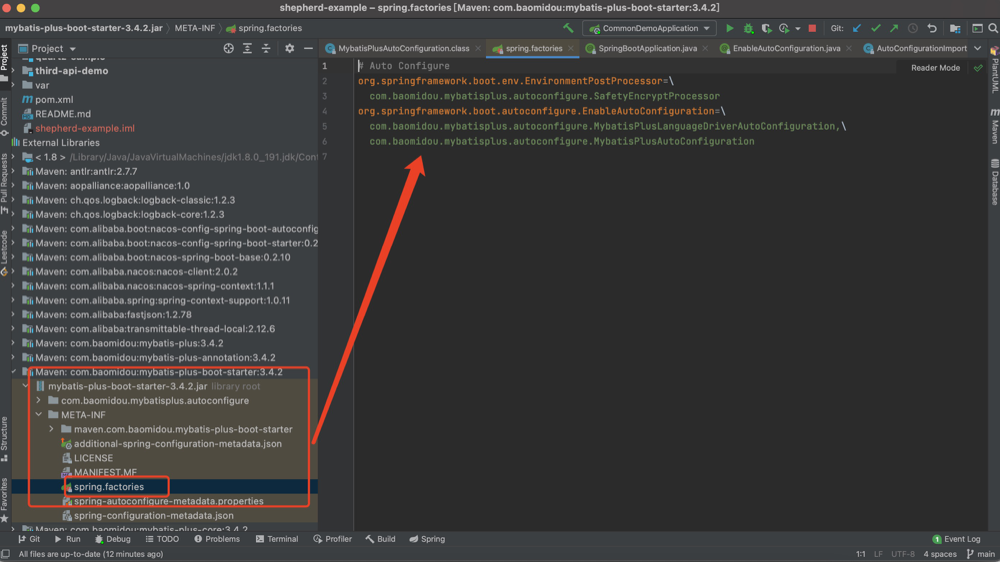Click line 1 Auto Configure comment in editor
Screen dimensions: 1000x562
404,66
